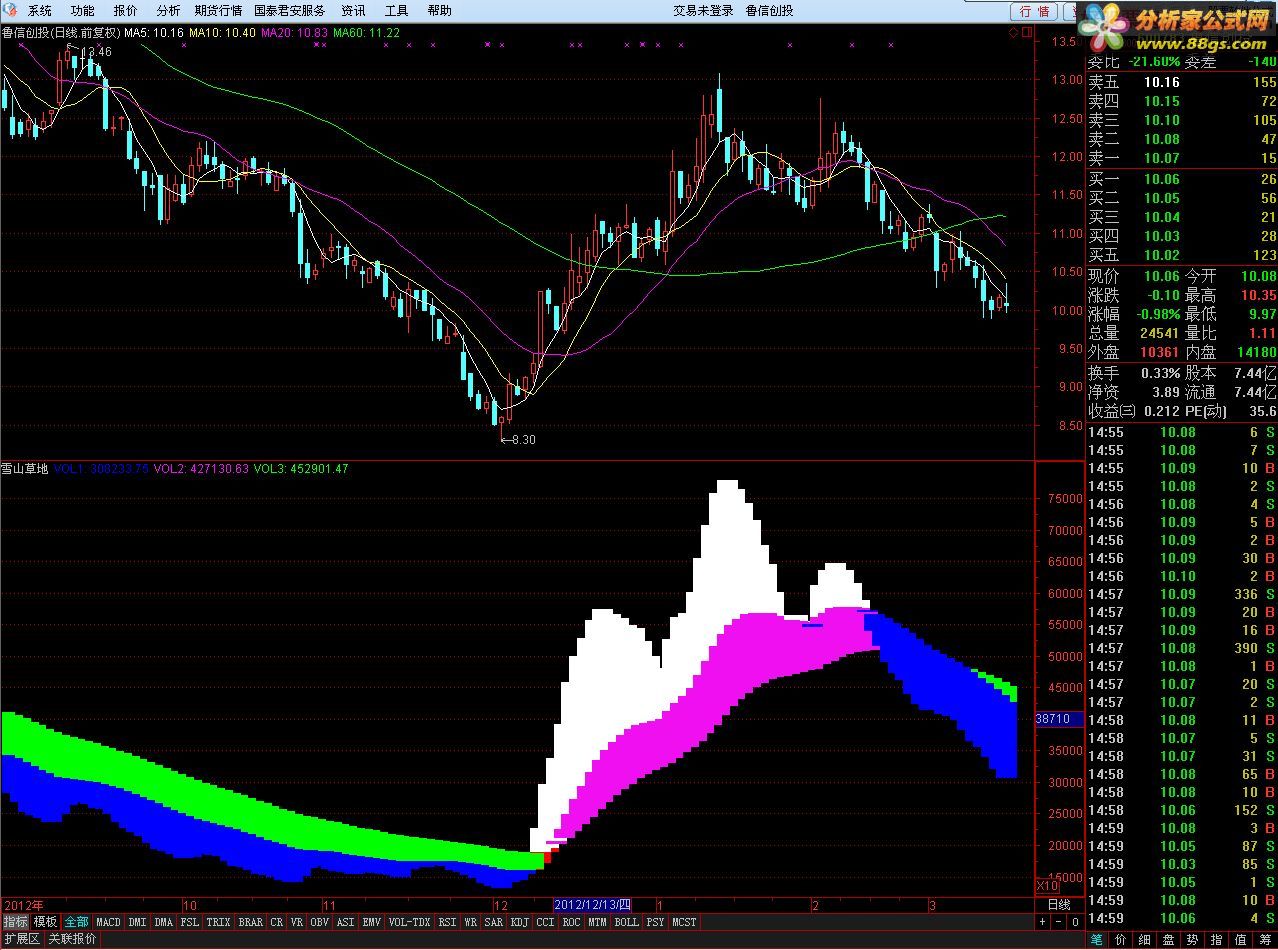Image resolution: width=1278 pixels, height=950 pixels.
Task: Switch to RSI indicator
Action: (448, 922)
